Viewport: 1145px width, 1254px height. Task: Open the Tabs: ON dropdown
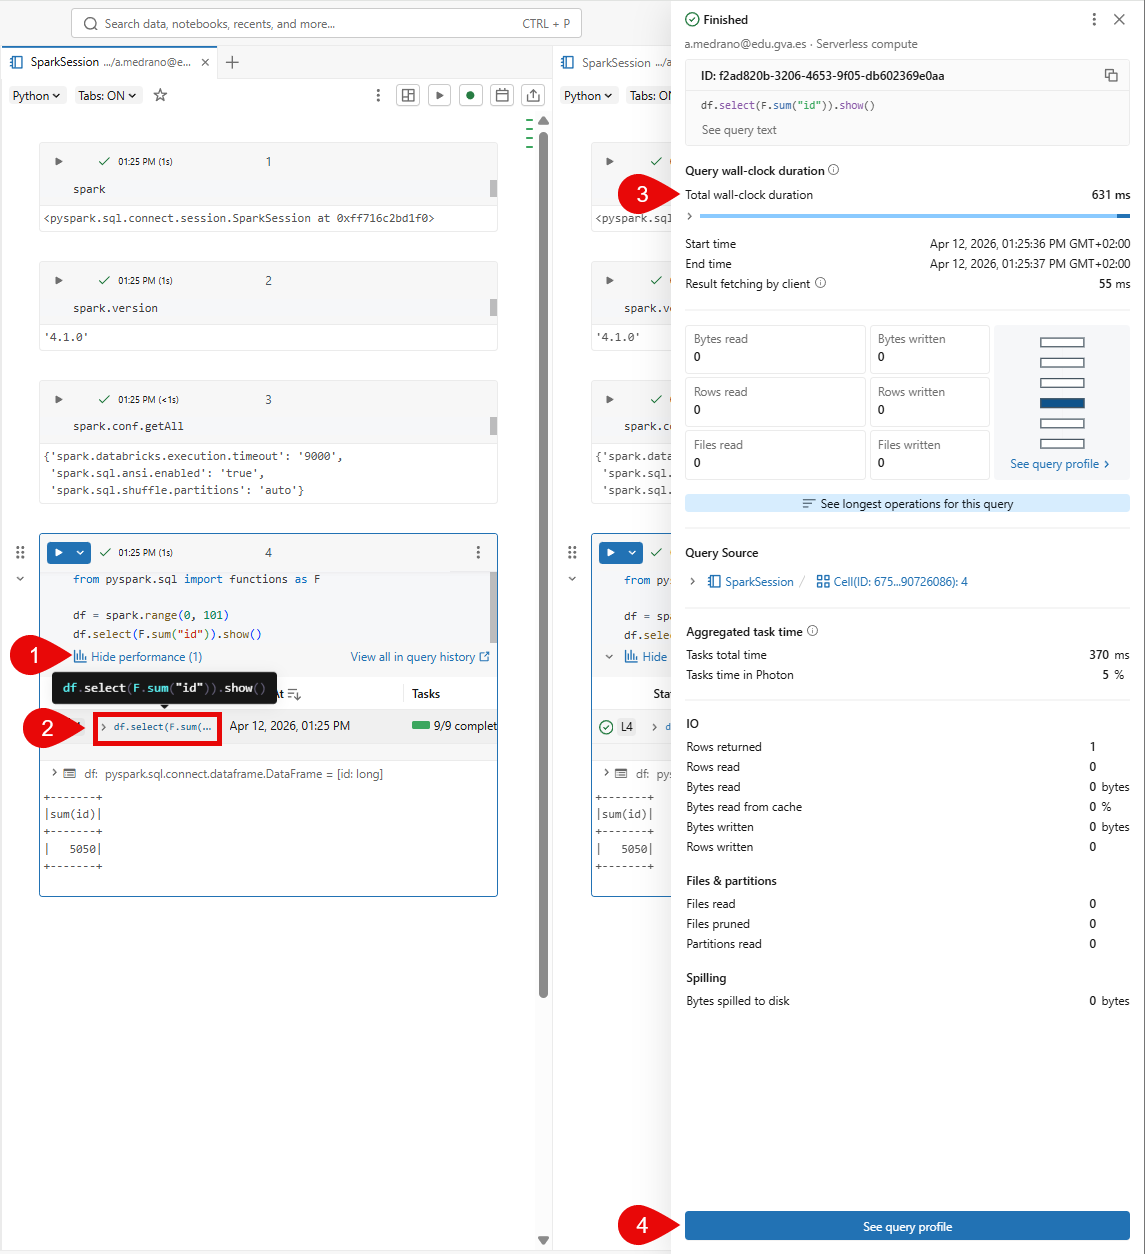108,95
